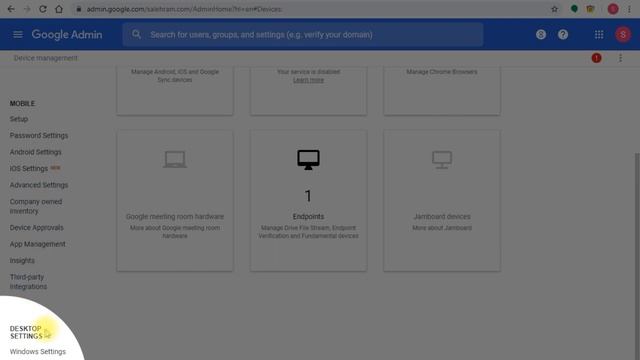Open Android Settings

36,152
